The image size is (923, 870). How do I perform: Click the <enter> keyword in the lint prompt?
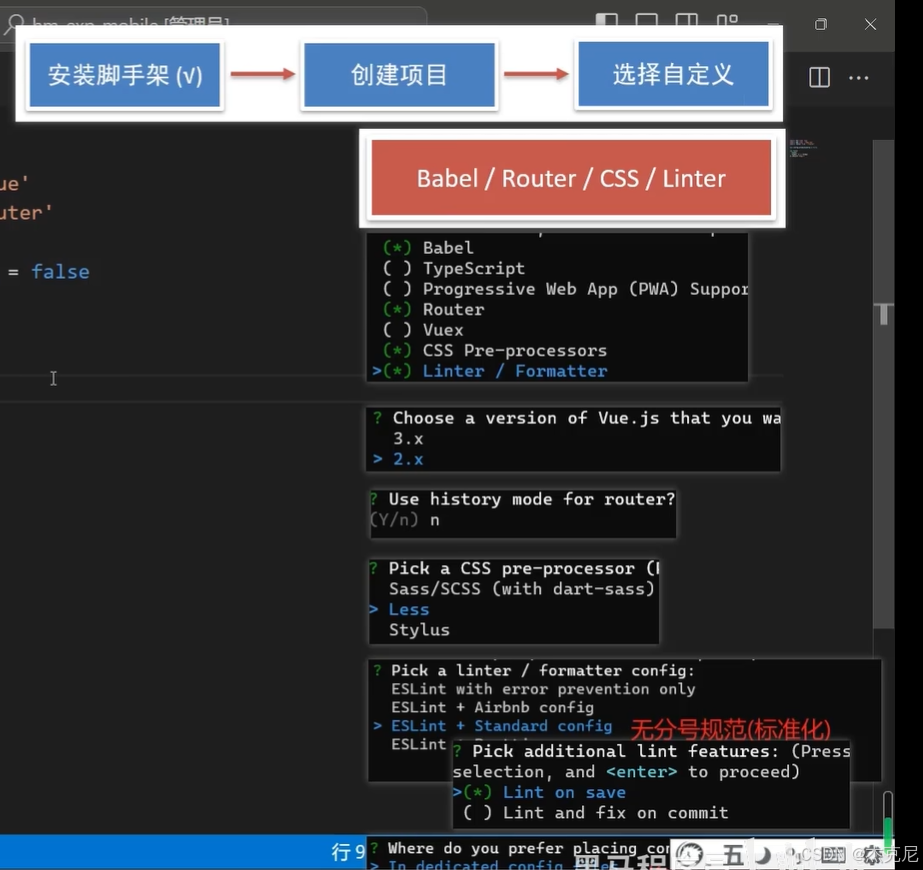pos(642,772)
